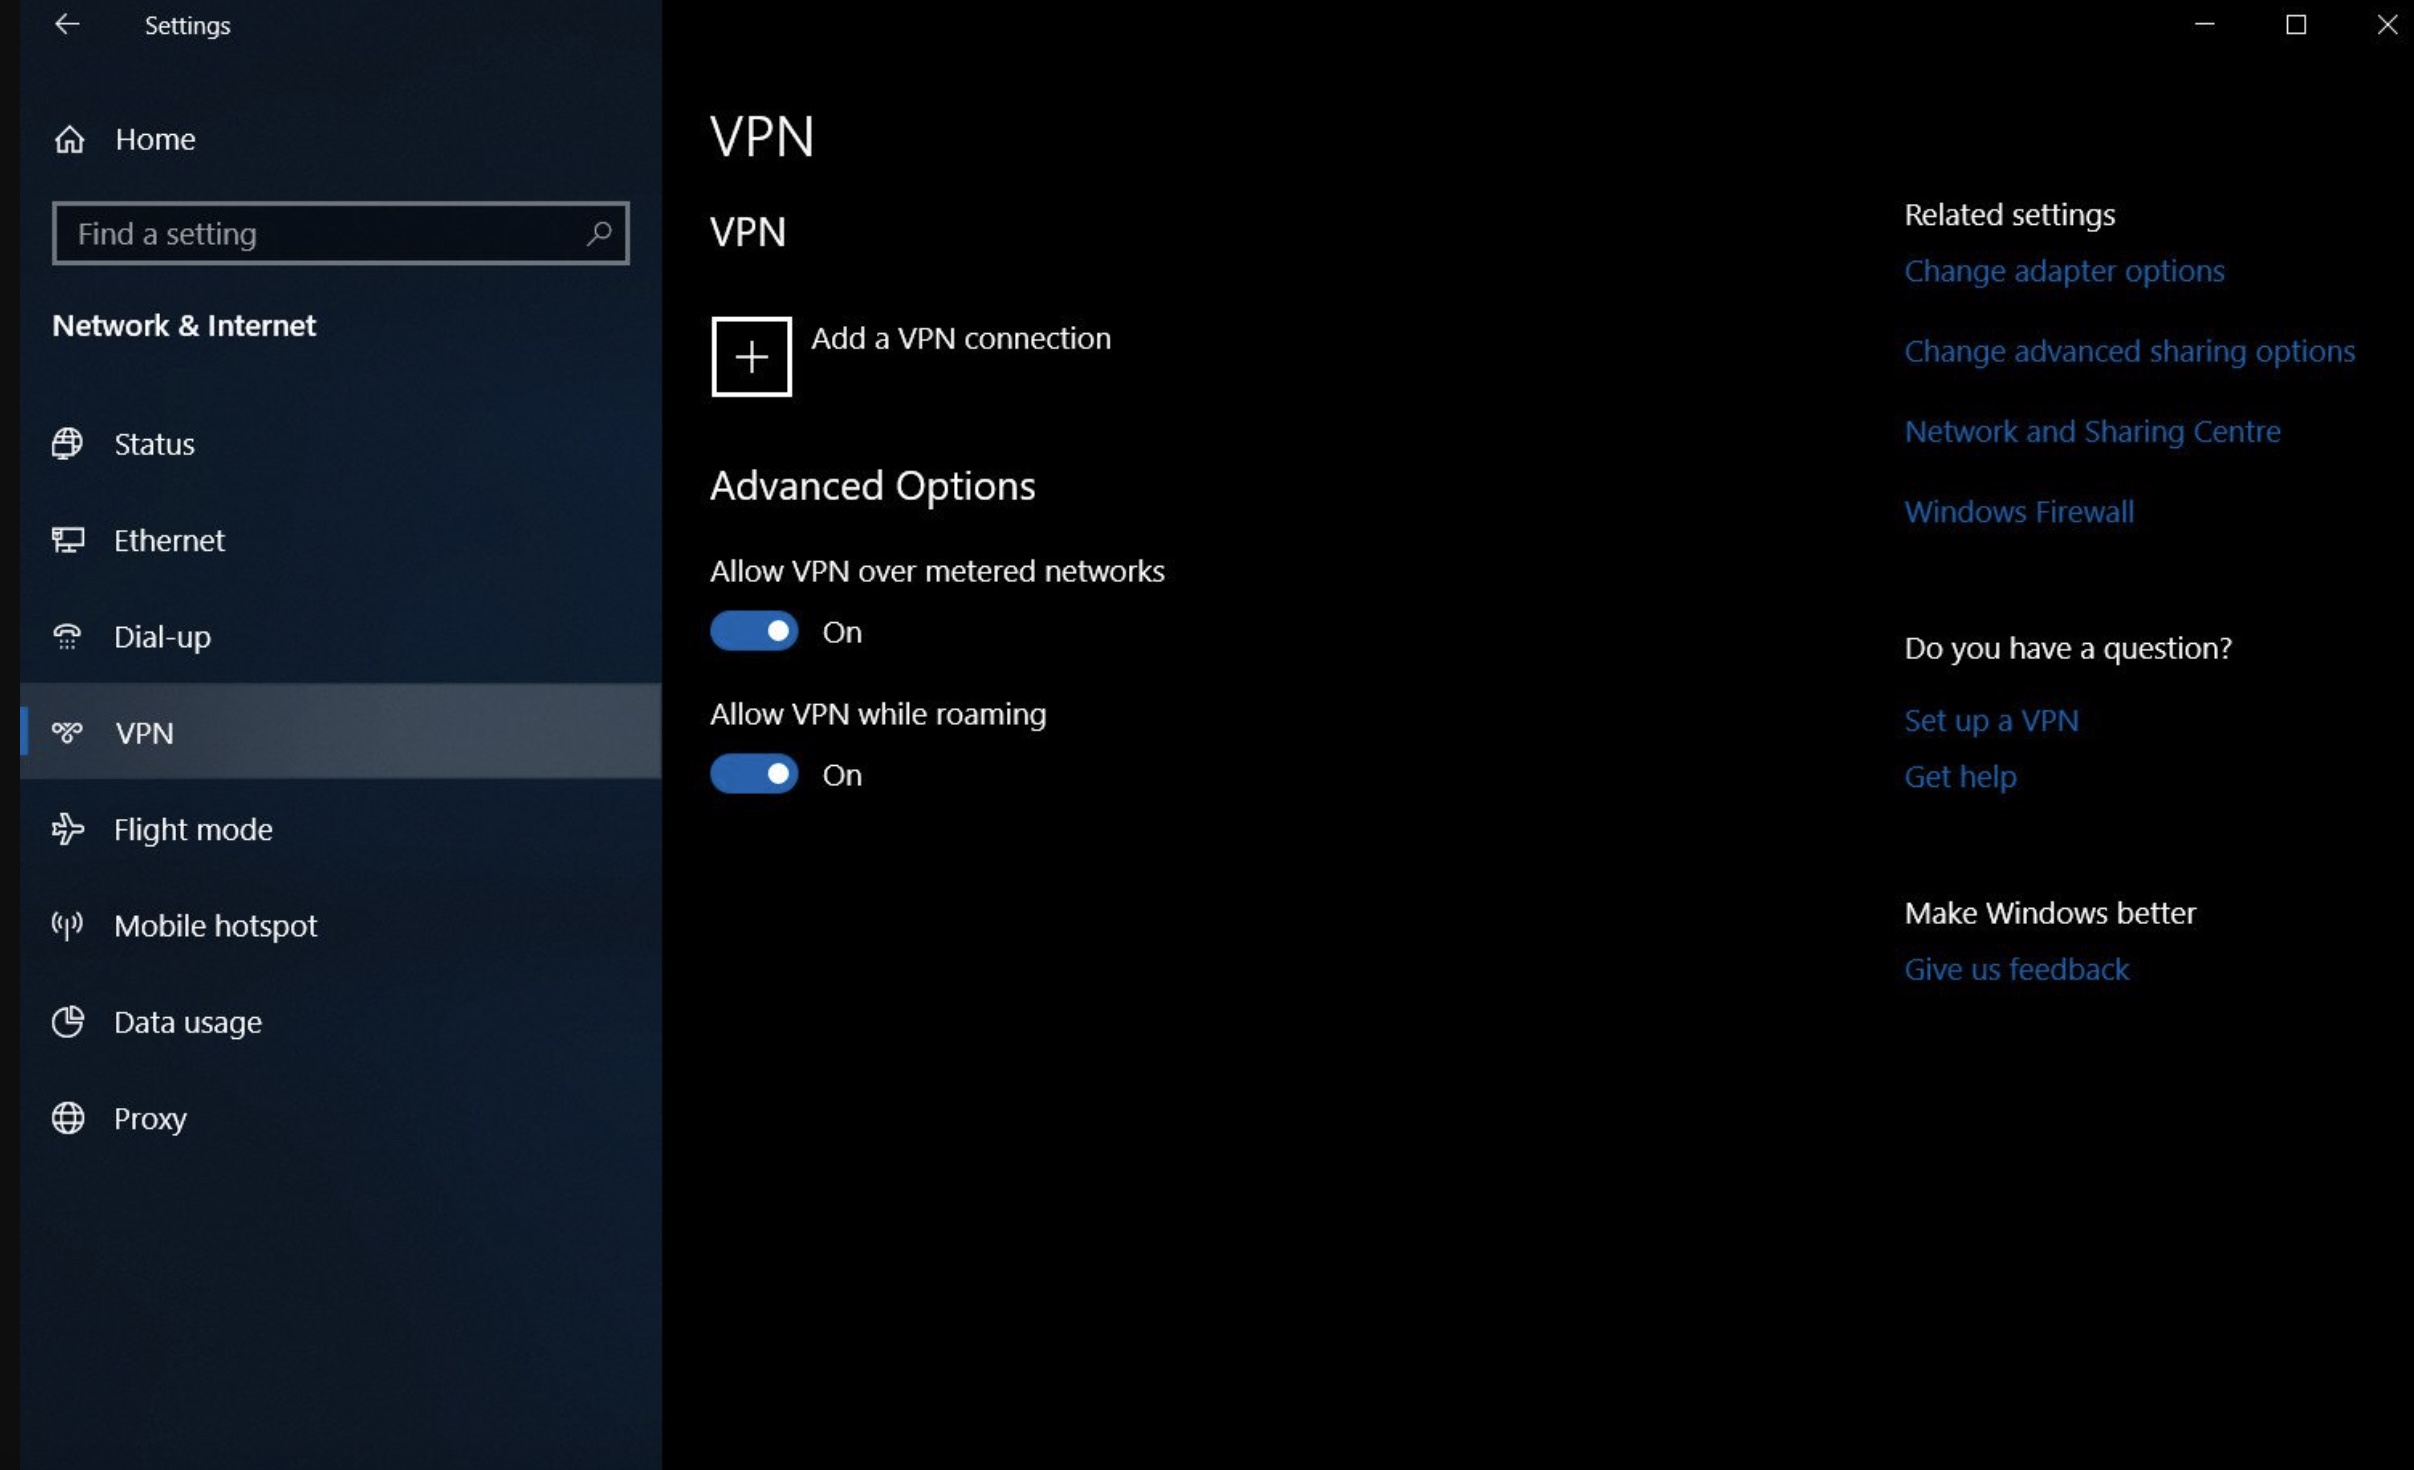Click Give us feedback link
Image resolution: width=2414 pixels, height=1470 pixels.
click(x=2017, y=967)
